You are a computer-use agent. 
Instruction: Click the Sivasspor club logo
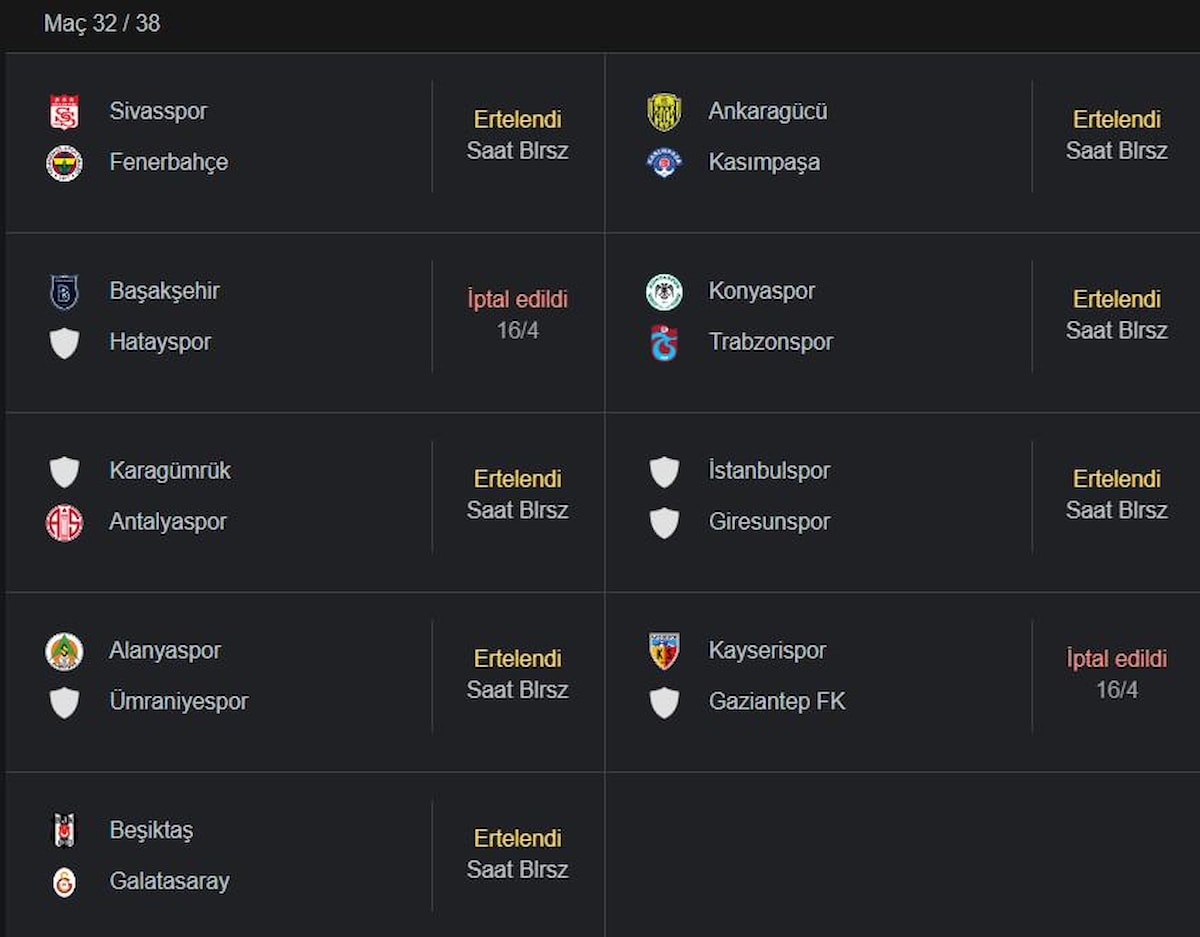pos(64,112)
